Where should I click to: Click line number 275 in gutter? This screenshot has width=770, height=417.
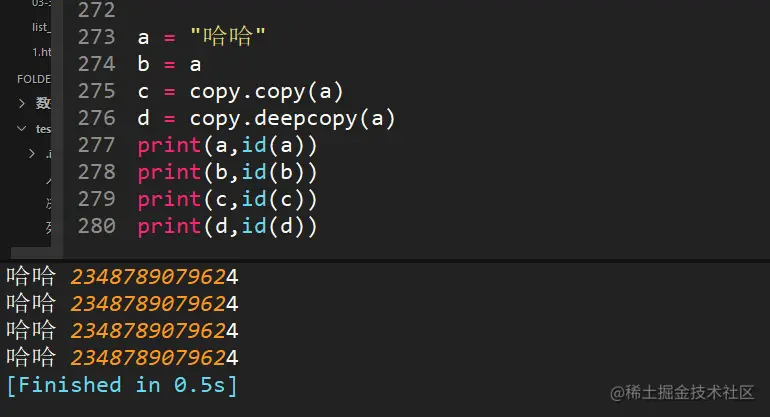tap(97, 91)
